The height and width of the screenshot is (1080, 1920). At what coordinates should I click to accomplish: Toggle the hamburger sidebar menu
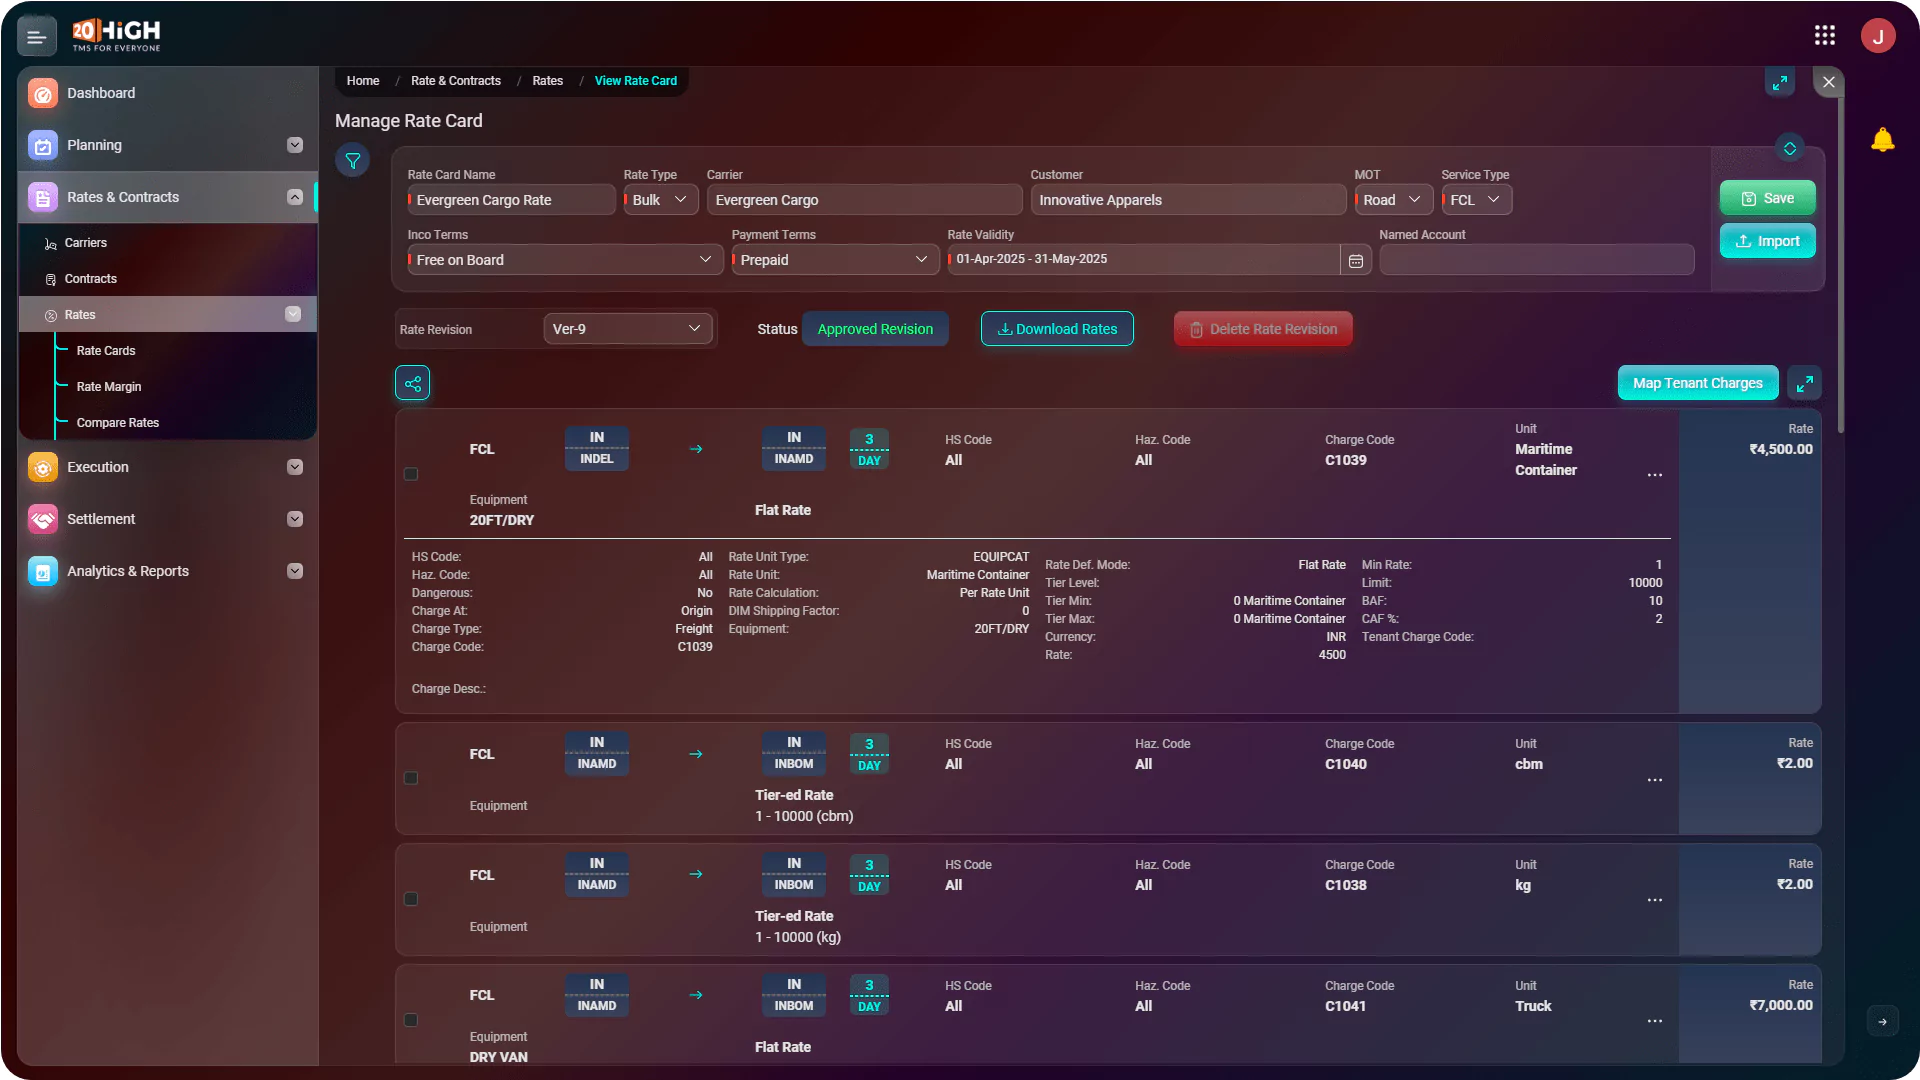click(37, 37)
